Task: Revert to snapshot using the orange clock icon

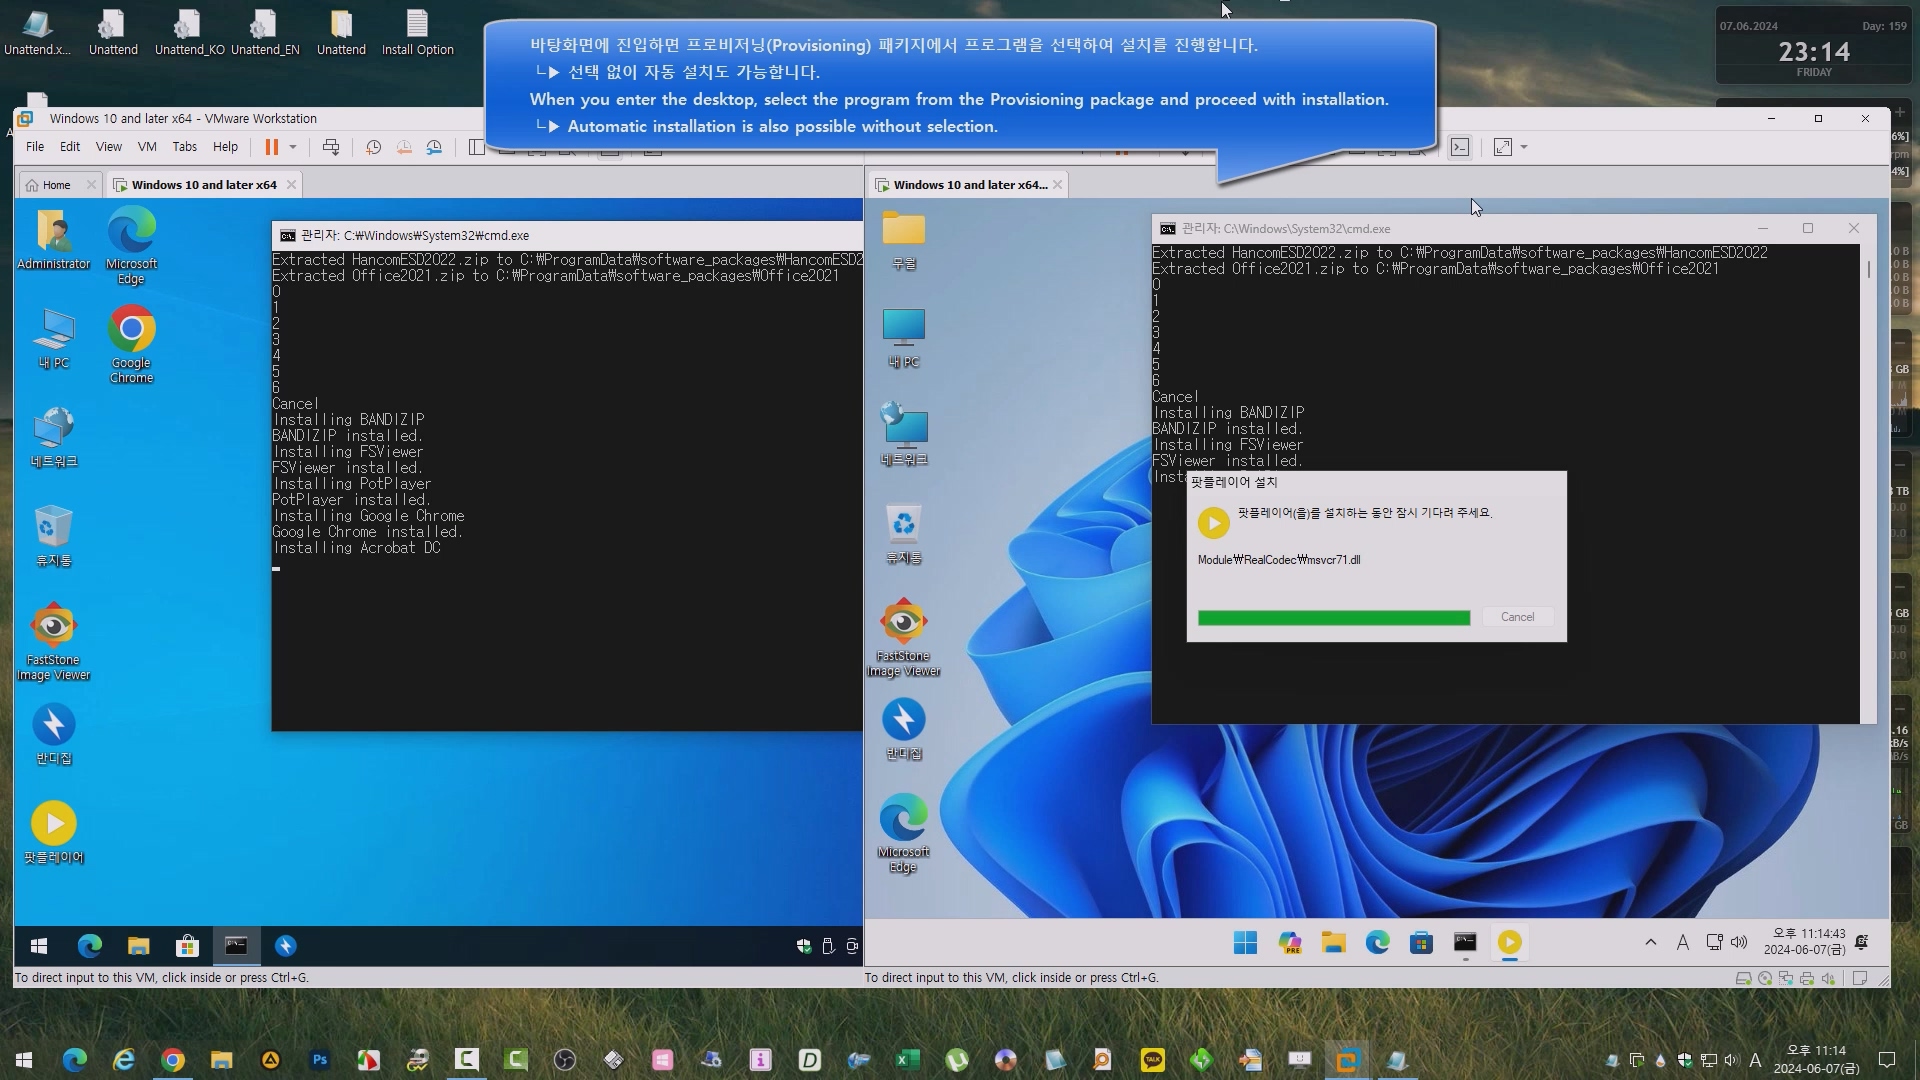Action: pyautogui.click(x=404, y=147)
